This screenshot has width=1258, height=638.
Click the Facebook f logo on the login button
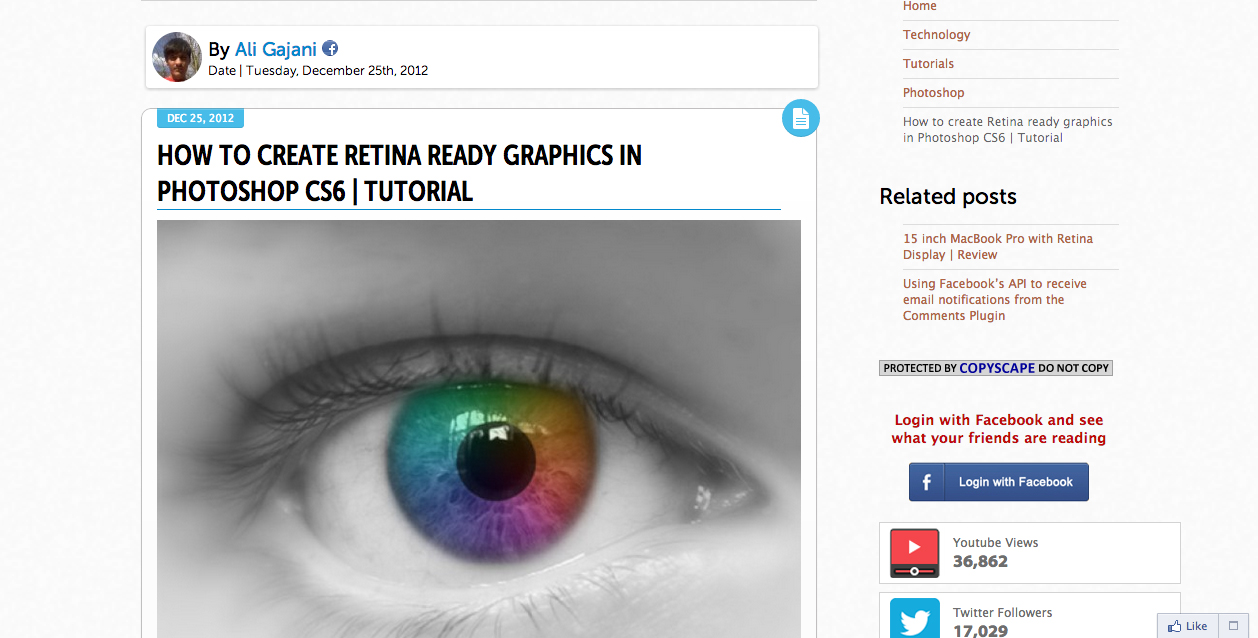coord(927,482)
